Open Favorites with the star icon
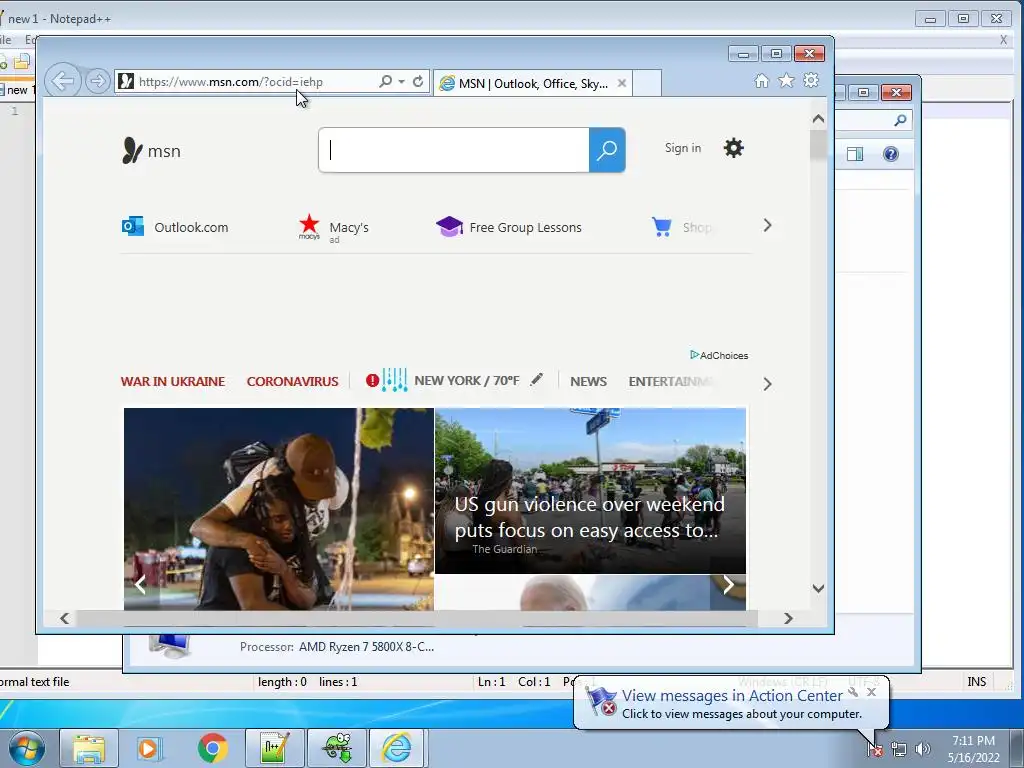Image resolution: width=1024 pixels, height=768 pixels. pos(786,80)
